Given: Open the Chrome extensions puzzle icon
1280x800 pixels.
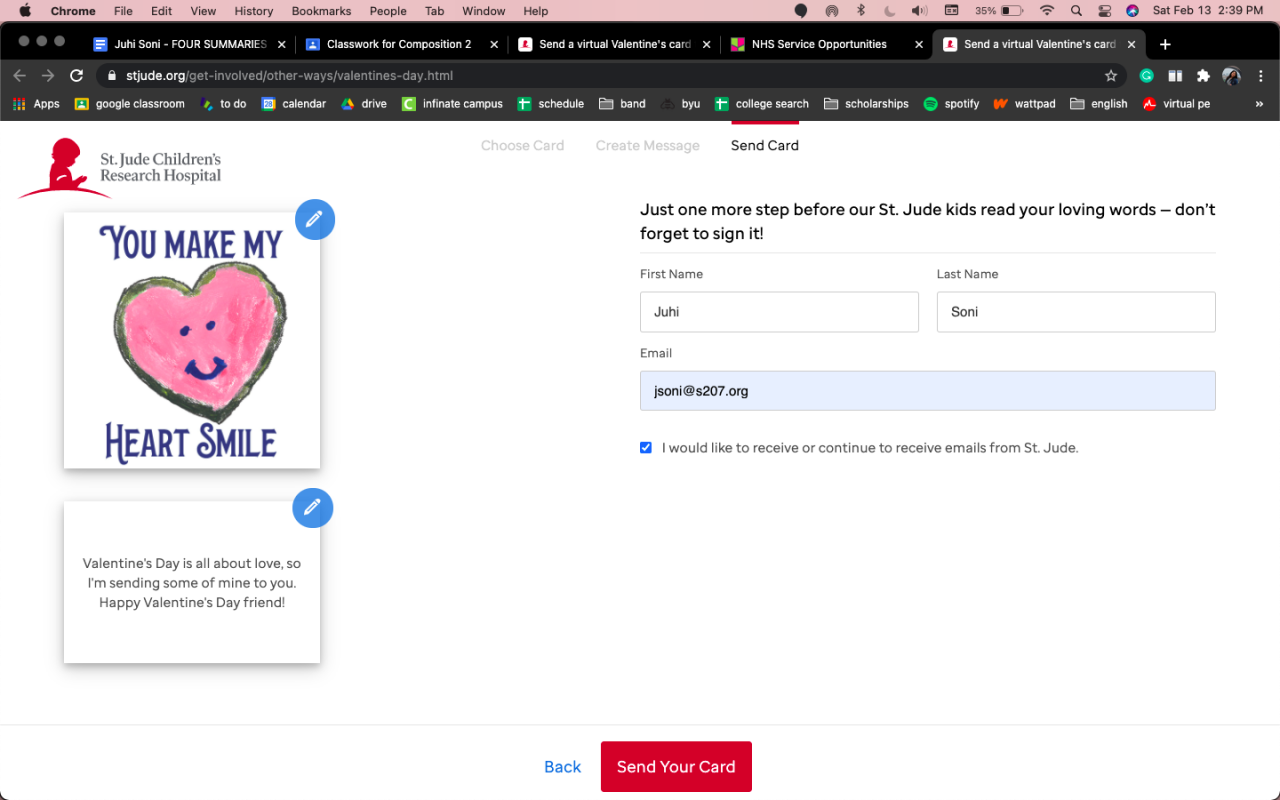Looking at the screenshot, I should [1203, 76].
